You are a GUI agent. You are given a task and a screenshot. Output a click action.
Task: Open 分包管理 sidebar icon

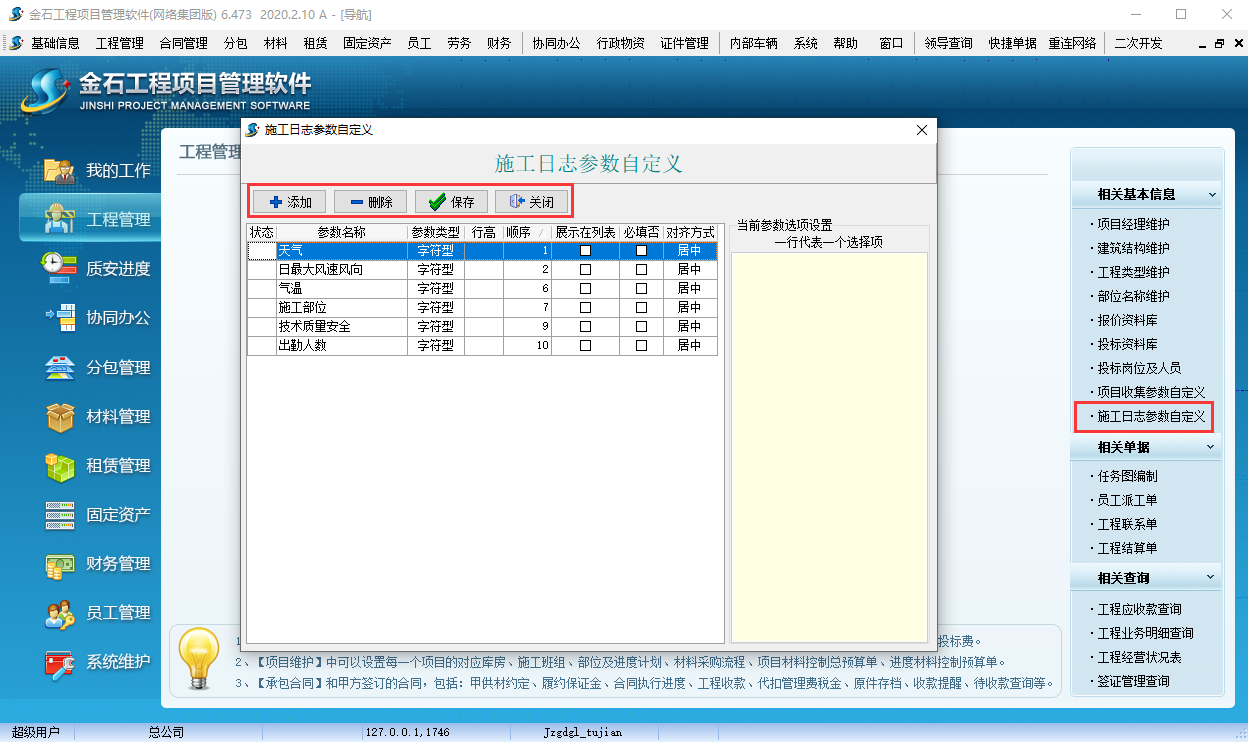60,367
